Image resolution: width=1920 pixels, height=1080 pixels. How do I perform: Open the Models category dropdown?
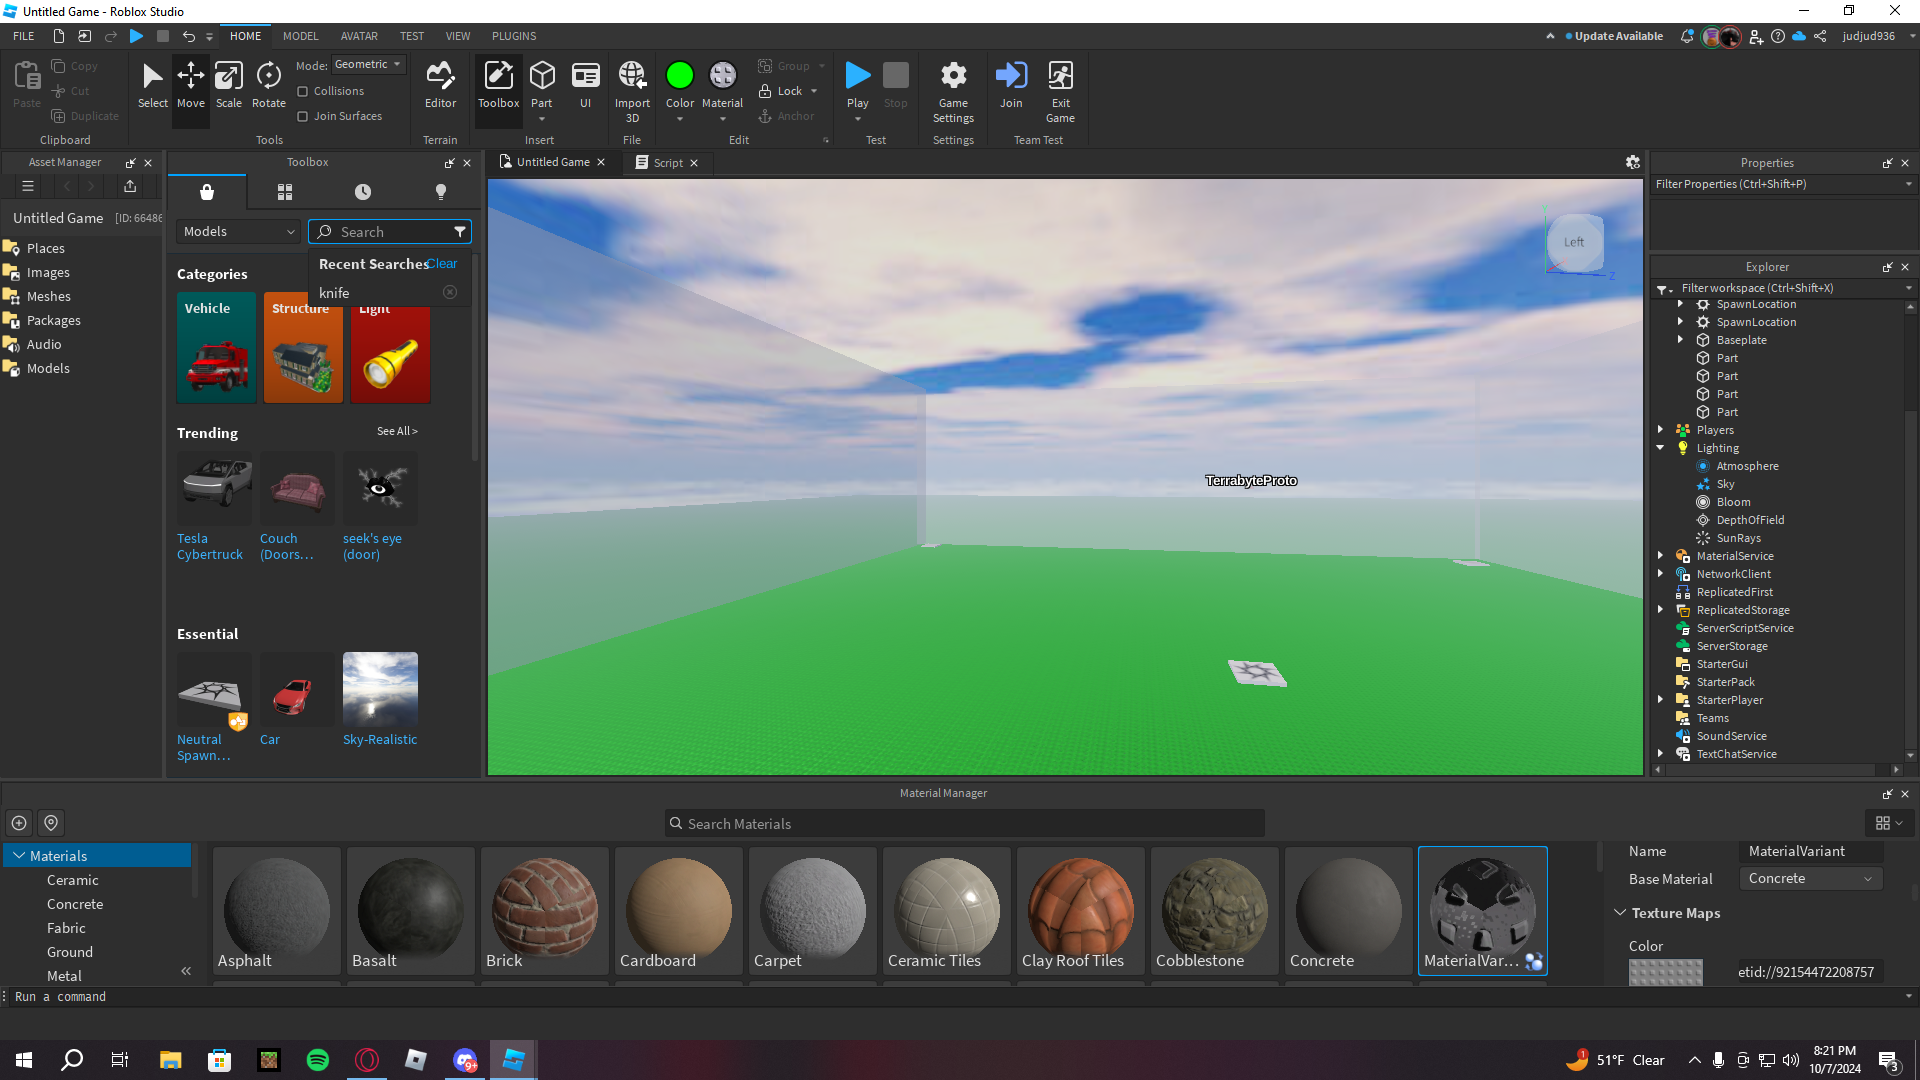(239, 232)
